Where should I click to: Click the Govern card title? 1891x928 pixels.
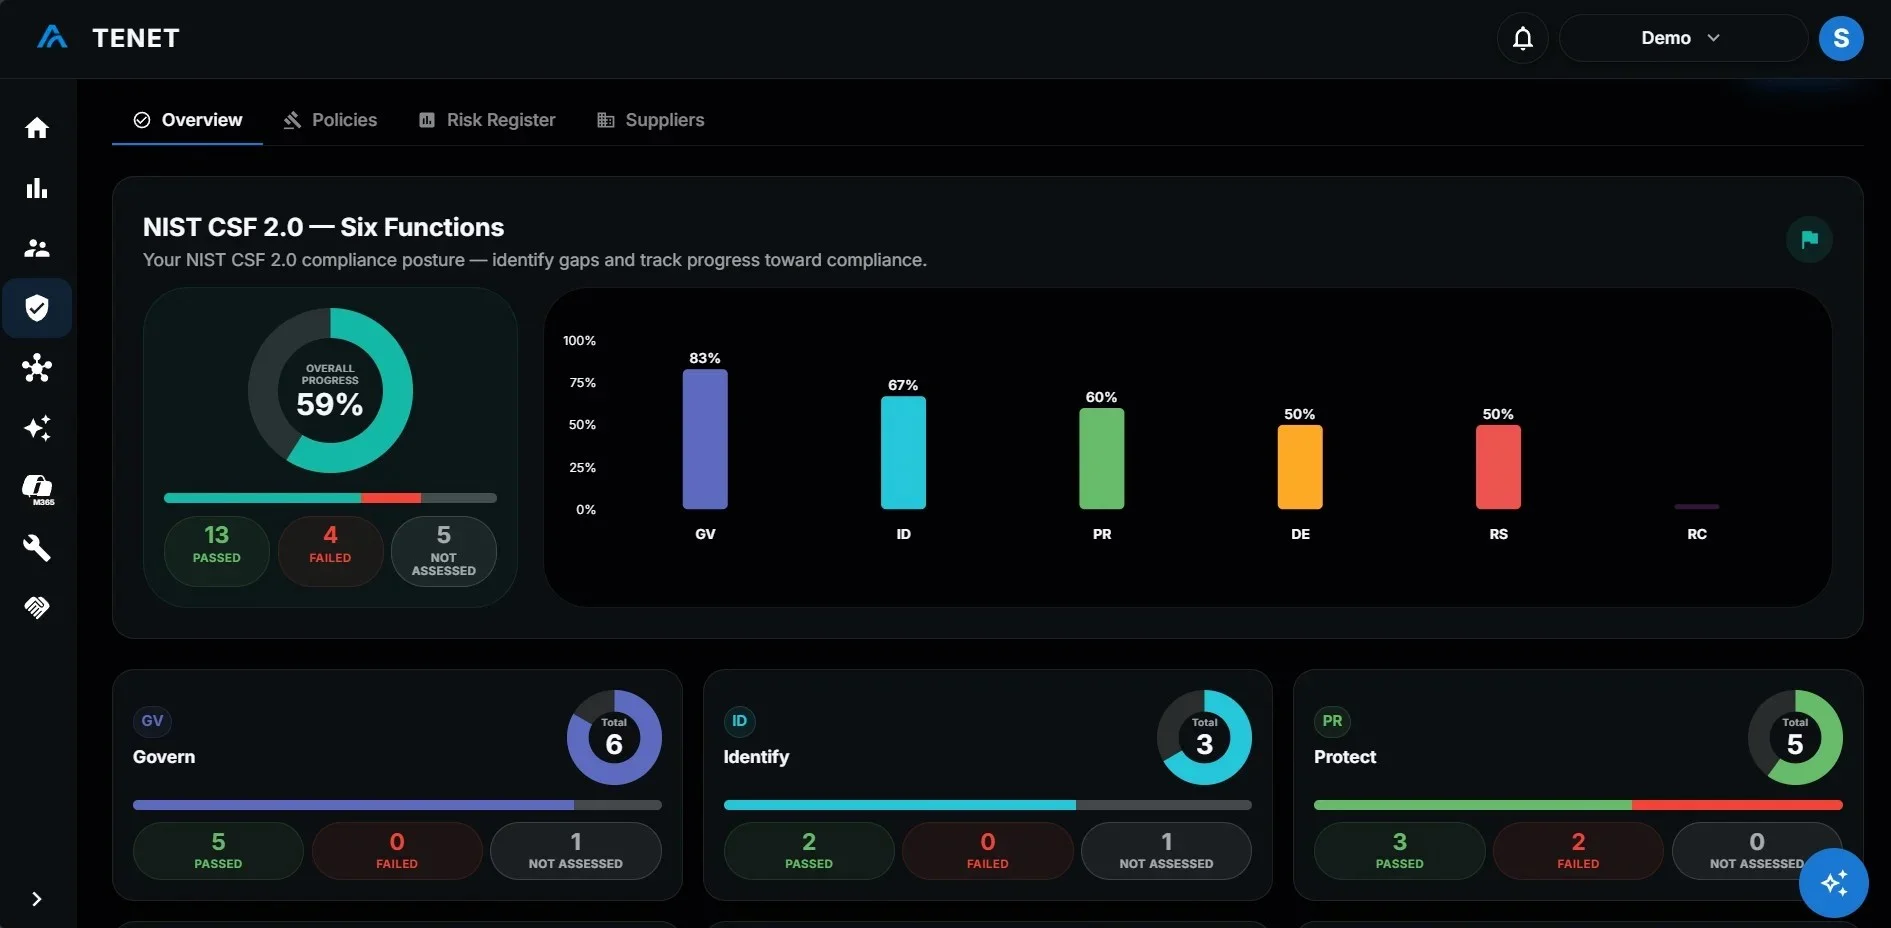point(164,757)
